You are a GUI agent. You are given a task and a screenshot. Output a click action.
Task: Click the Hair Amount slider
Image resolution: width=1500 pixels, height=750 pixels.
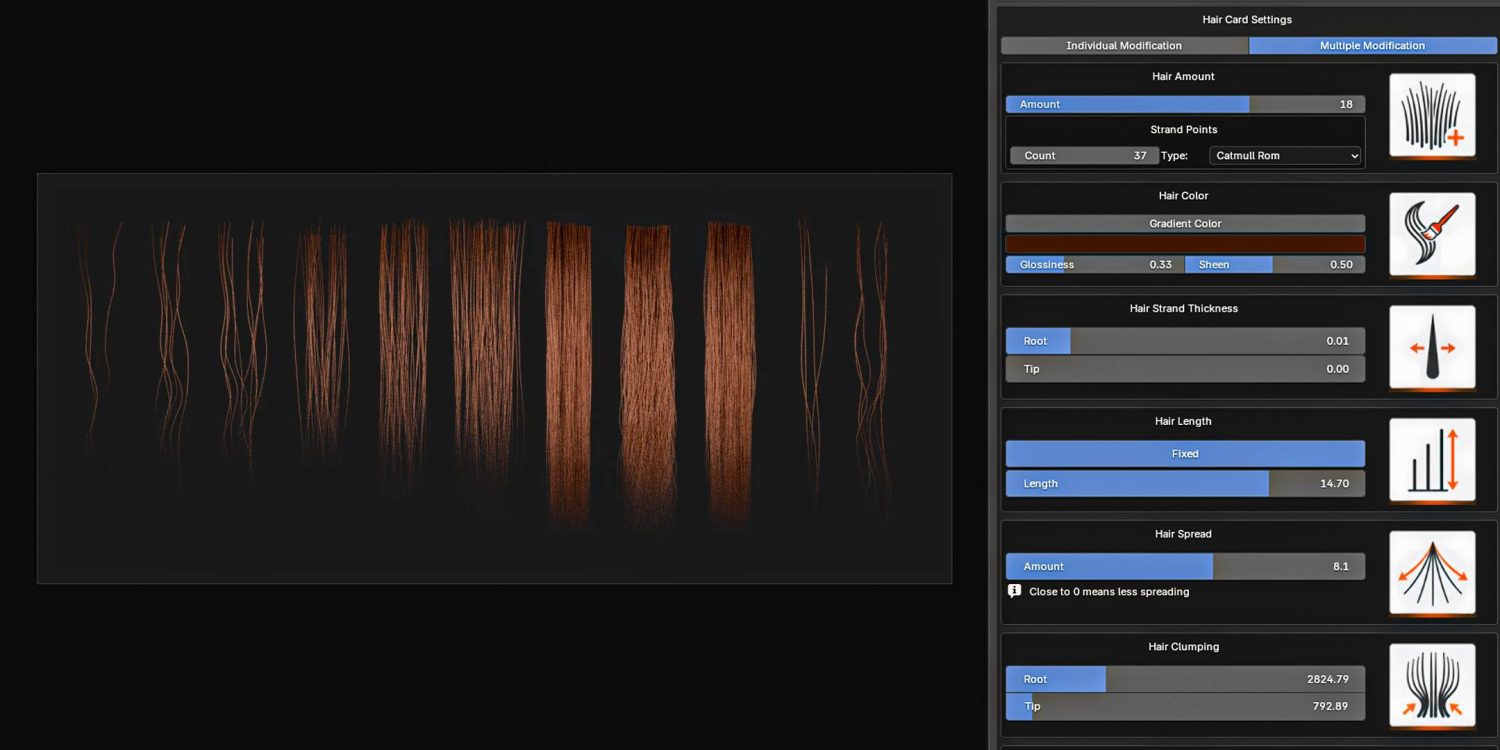pyautogui.click(x=1185, y=104)
